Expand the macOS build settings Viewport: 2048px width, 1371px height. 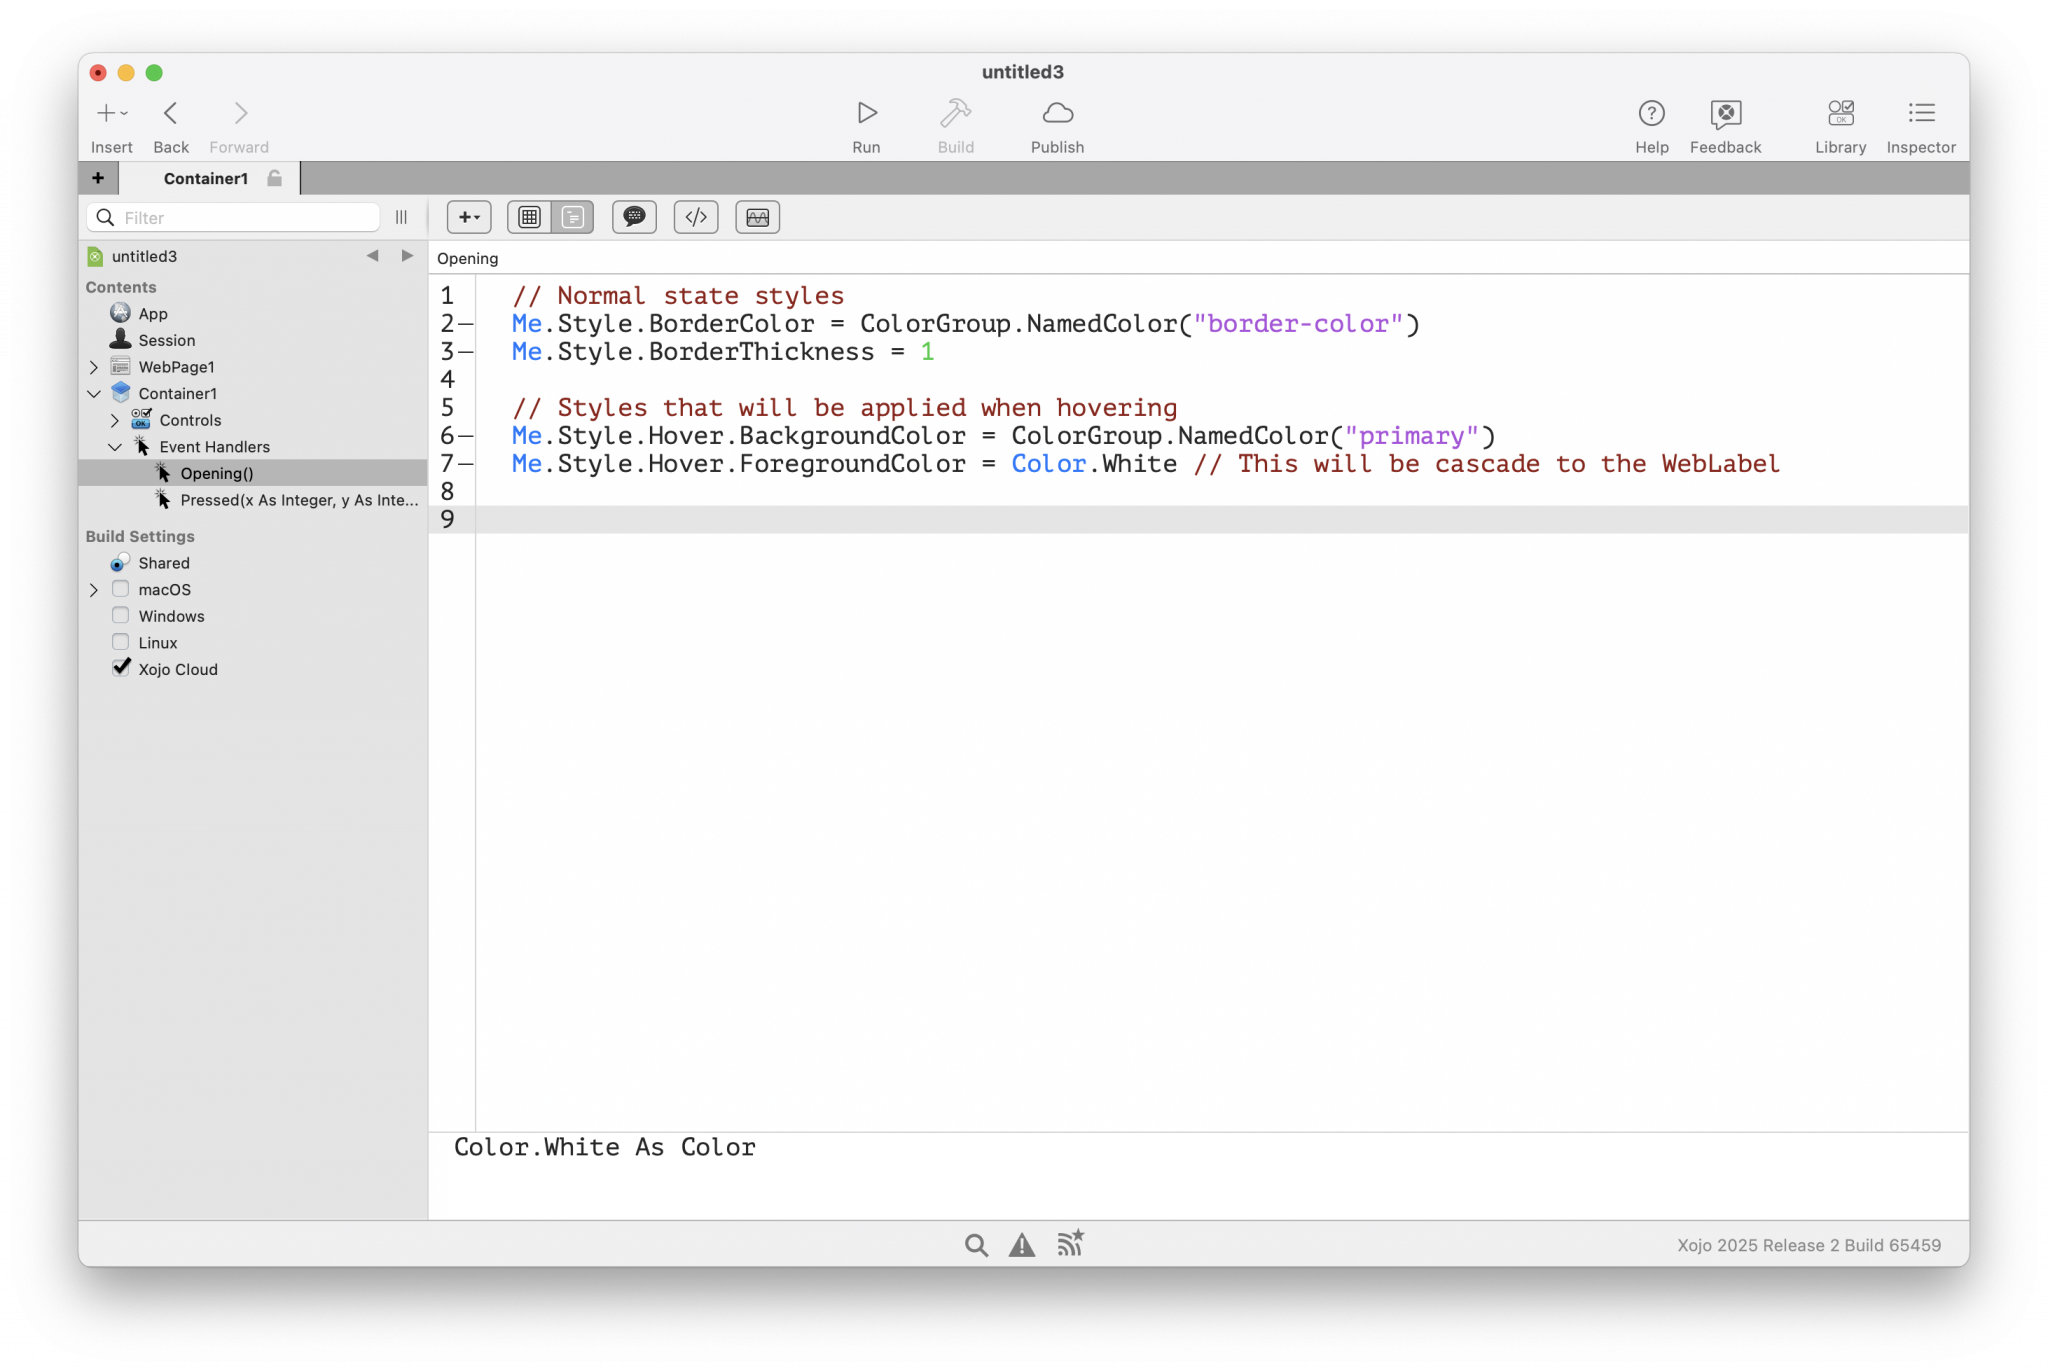(94, 590)
